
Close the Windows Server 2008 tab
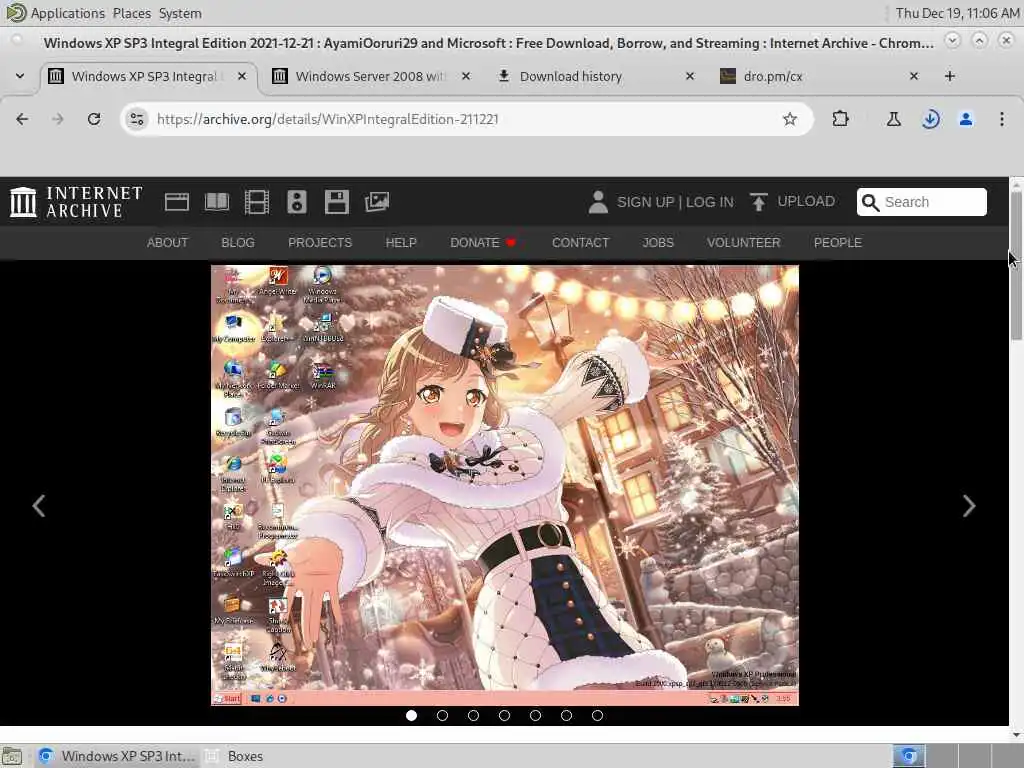(x=466, y=76)
